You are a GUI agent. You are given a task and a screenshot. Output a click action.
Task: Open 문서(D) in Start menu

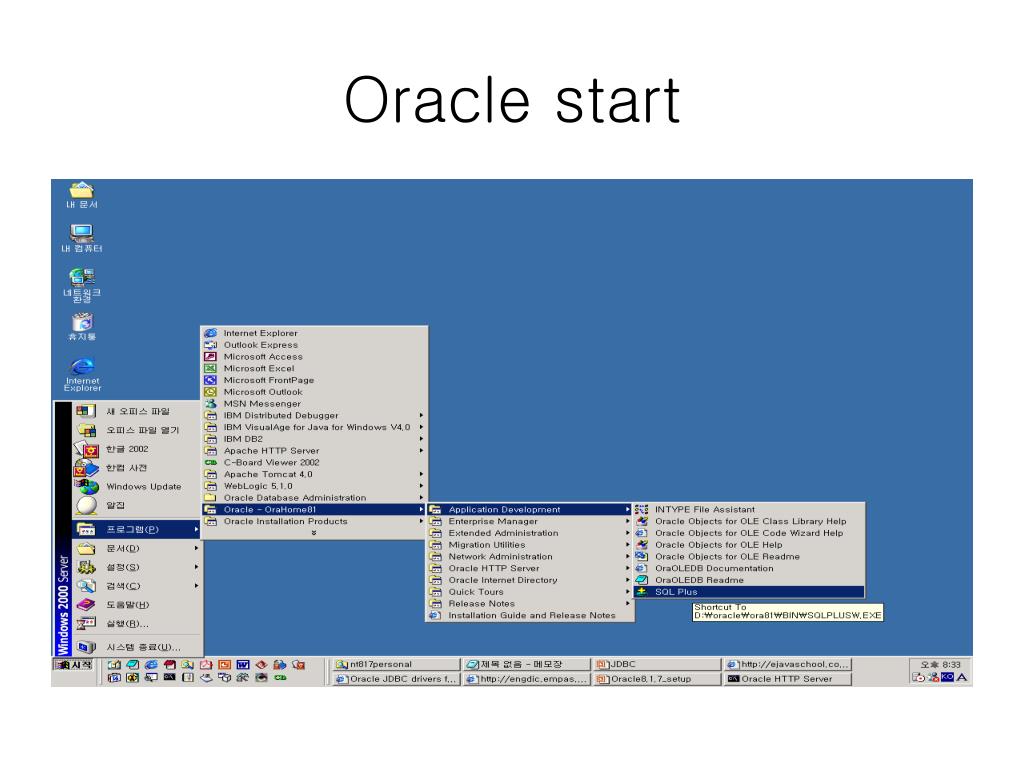click(x=136, y=549)
